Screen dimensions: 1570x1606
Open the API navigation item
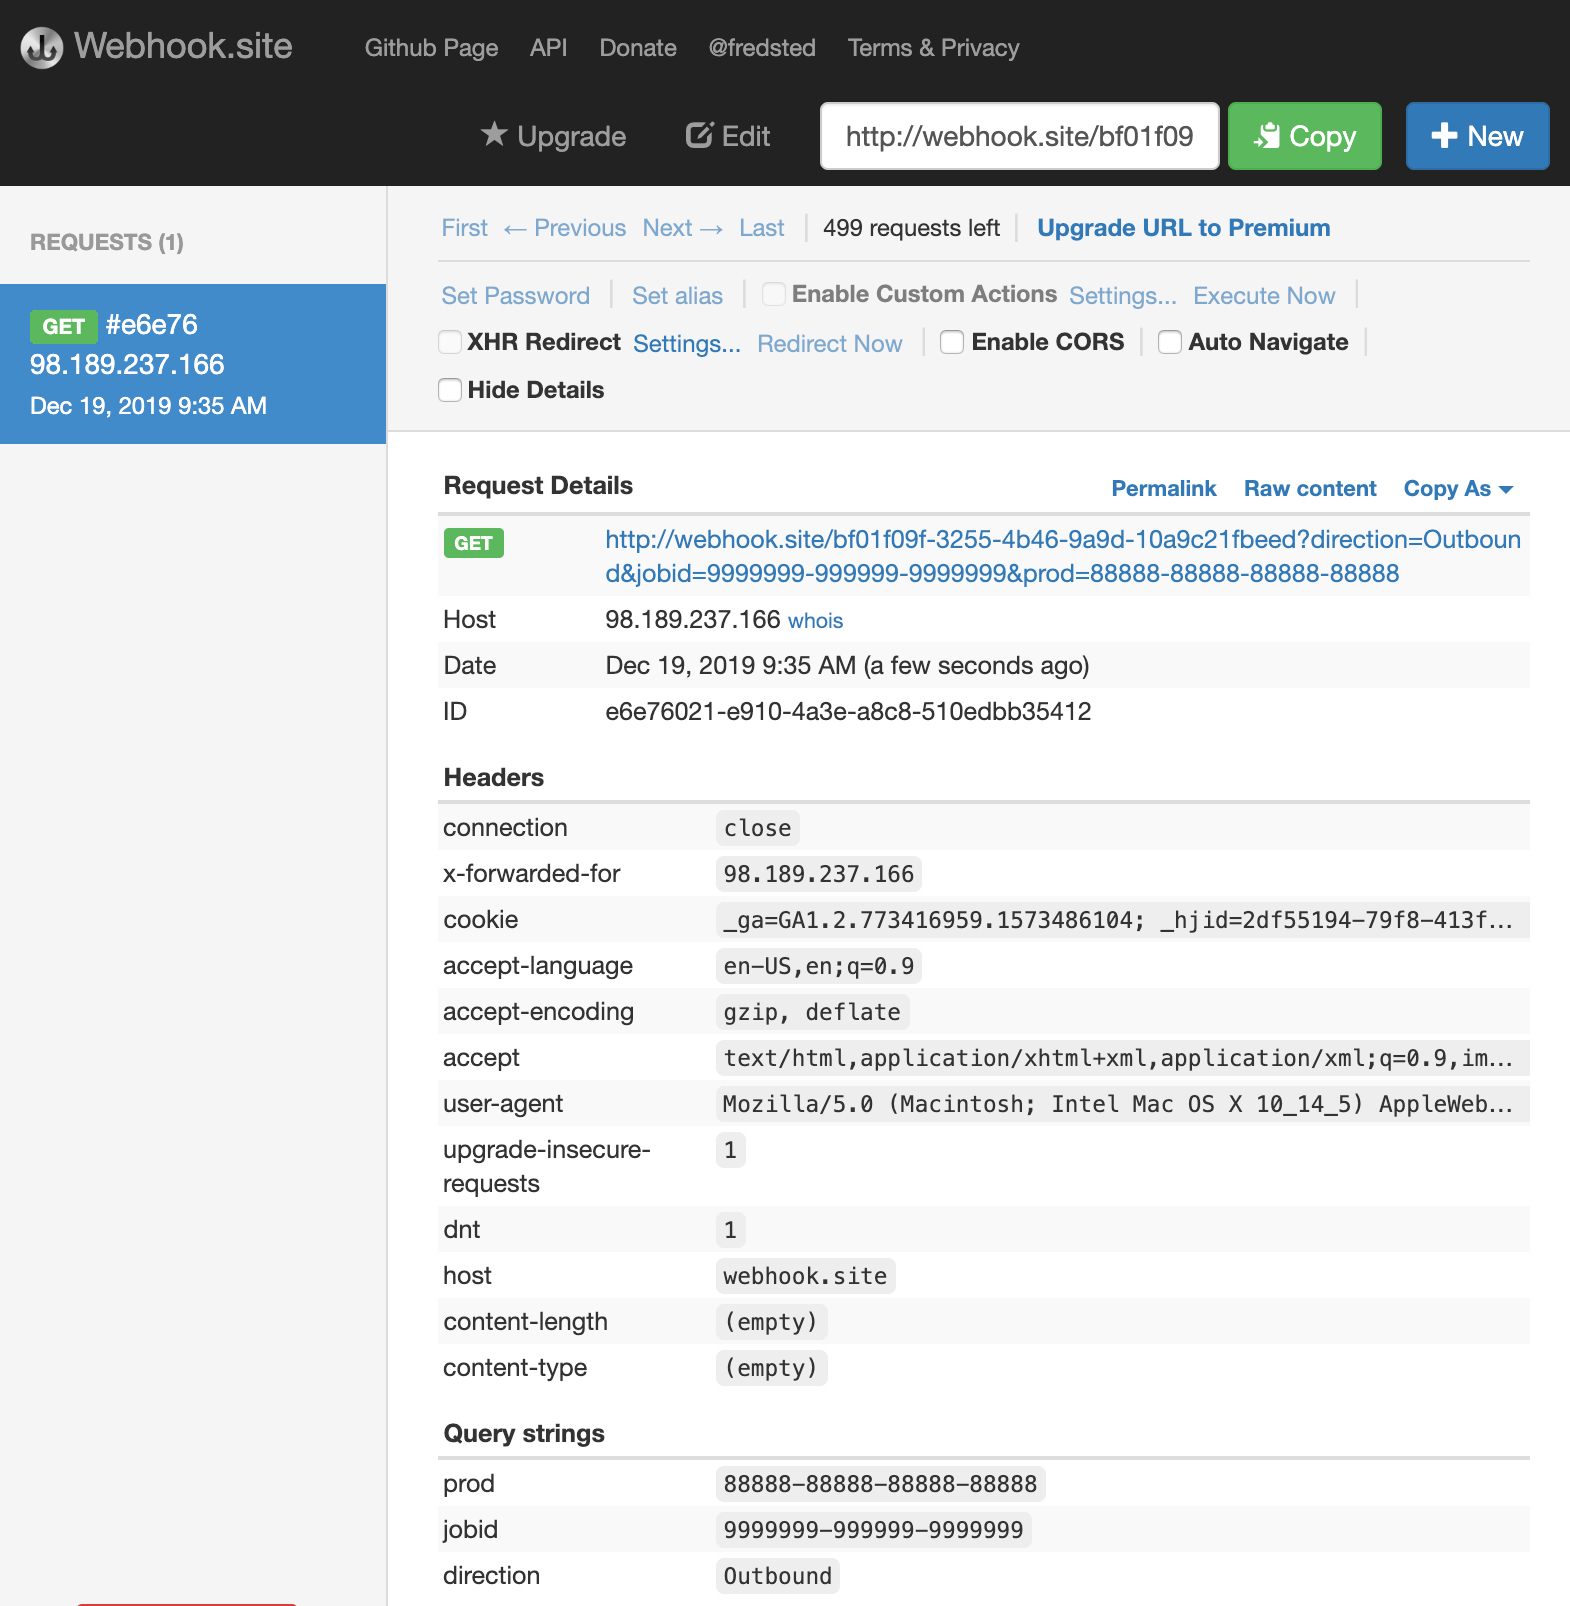click(548, 48)
